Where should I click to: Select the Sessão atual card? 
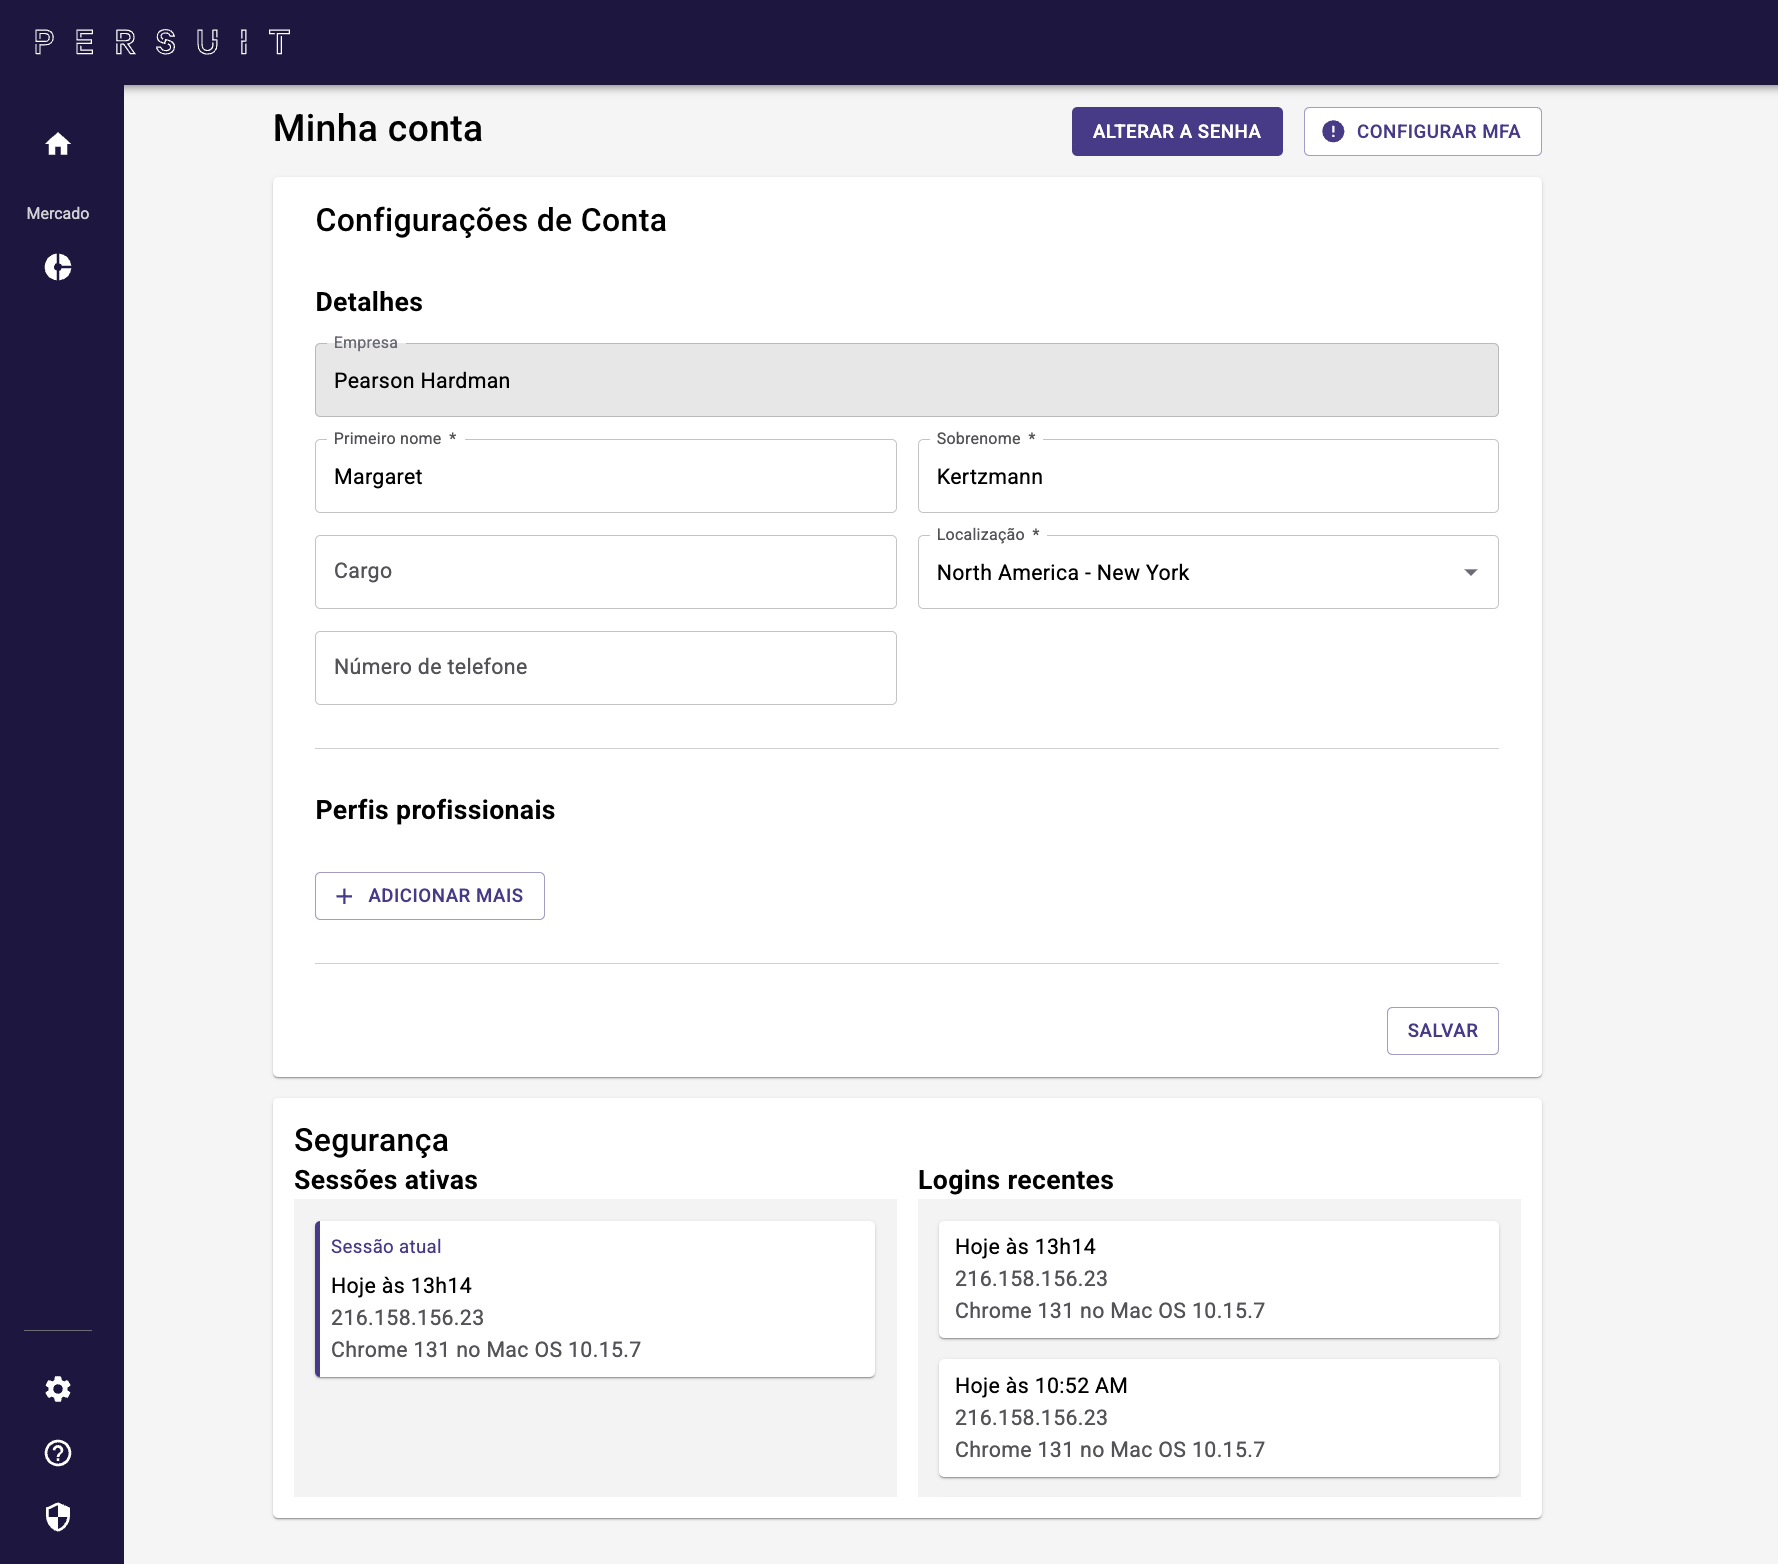[595, 1299]
